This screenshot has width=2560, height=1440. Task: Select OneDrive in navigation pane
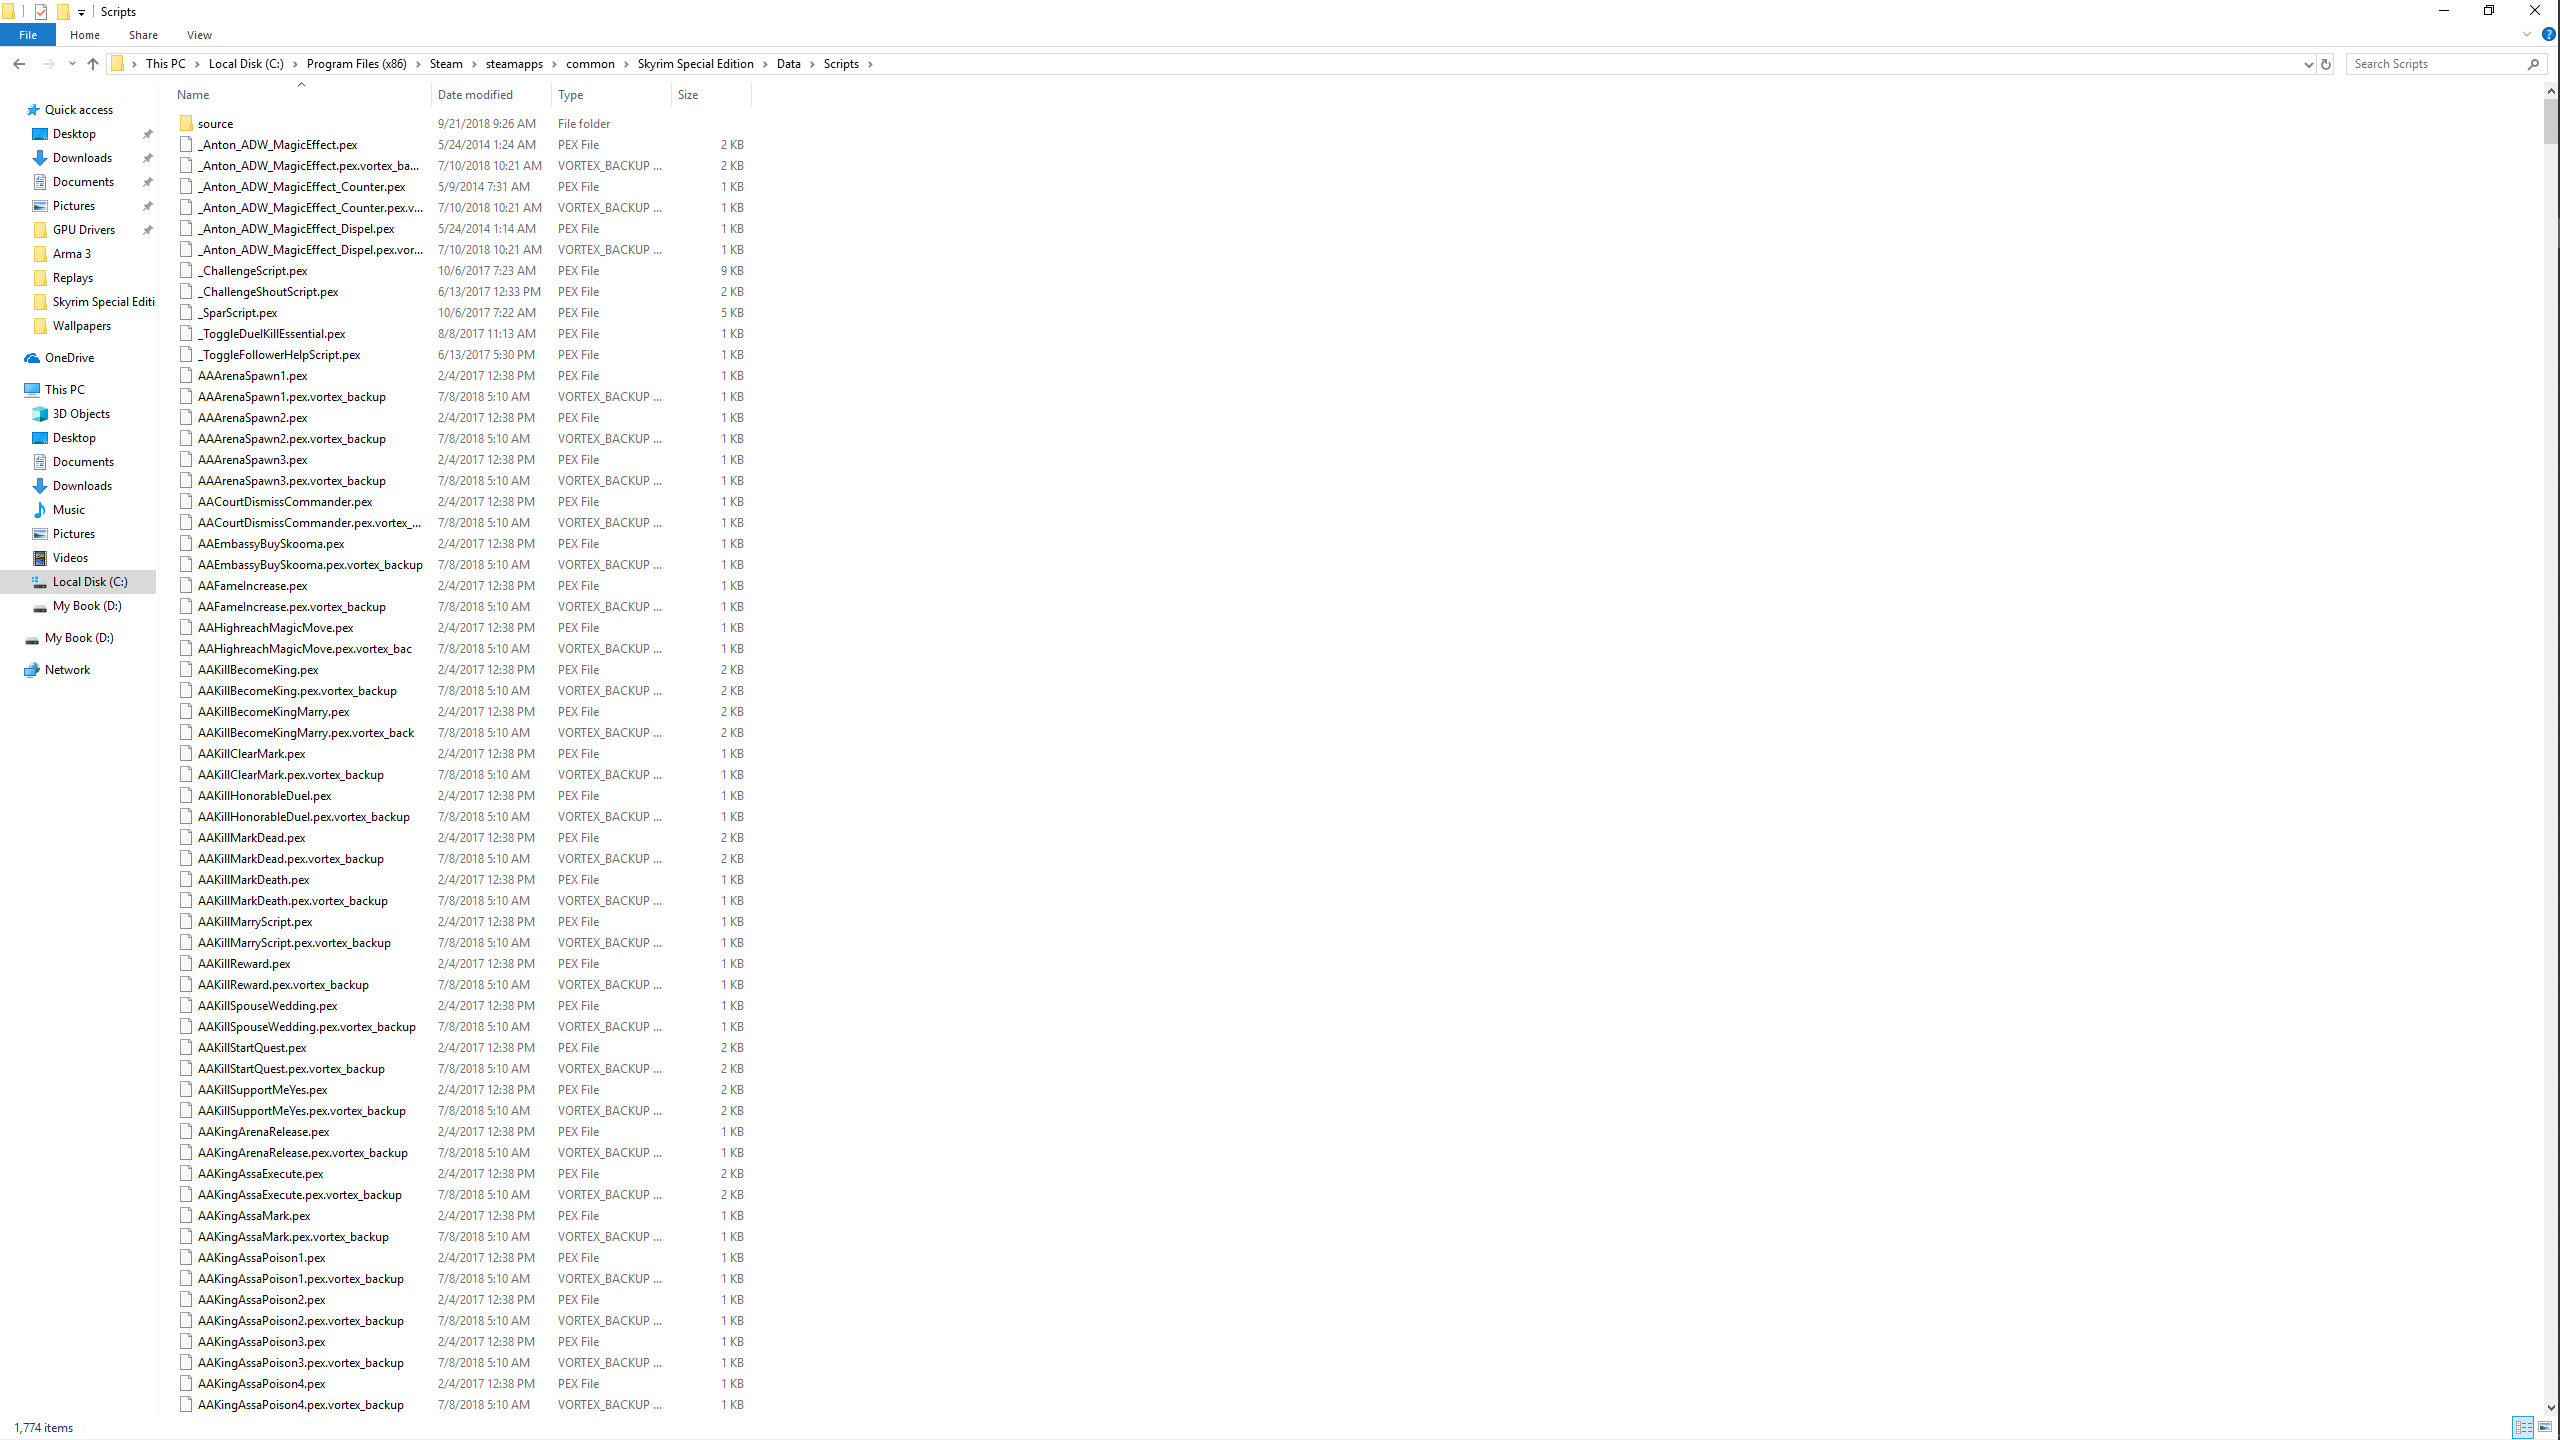69,358
